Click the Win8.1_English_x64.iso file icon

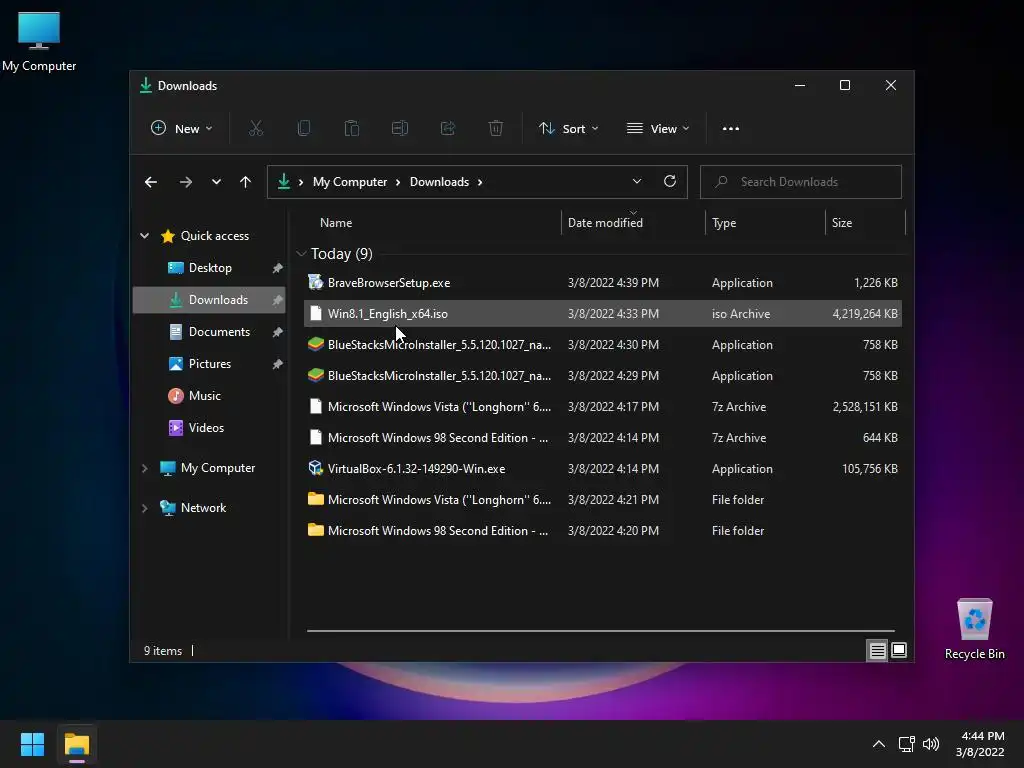tap(315, 313)
